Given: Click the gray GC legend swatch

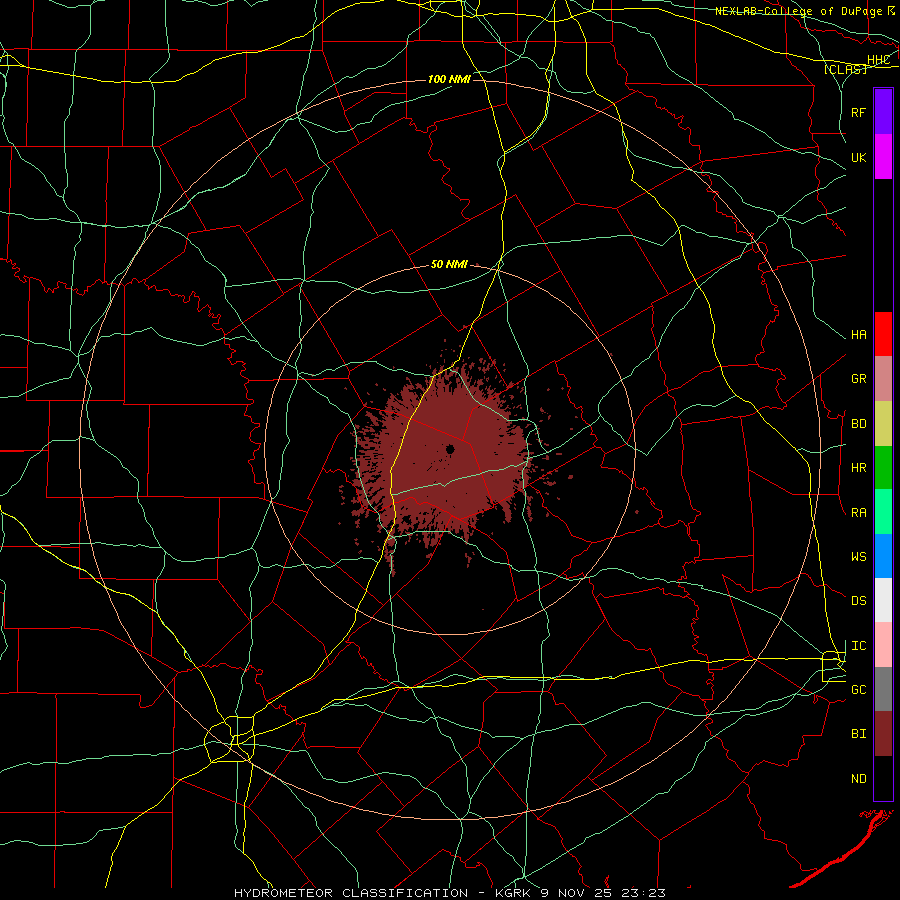Looking at the screenshot, I should pyautogui.click(x=883, y=689).
